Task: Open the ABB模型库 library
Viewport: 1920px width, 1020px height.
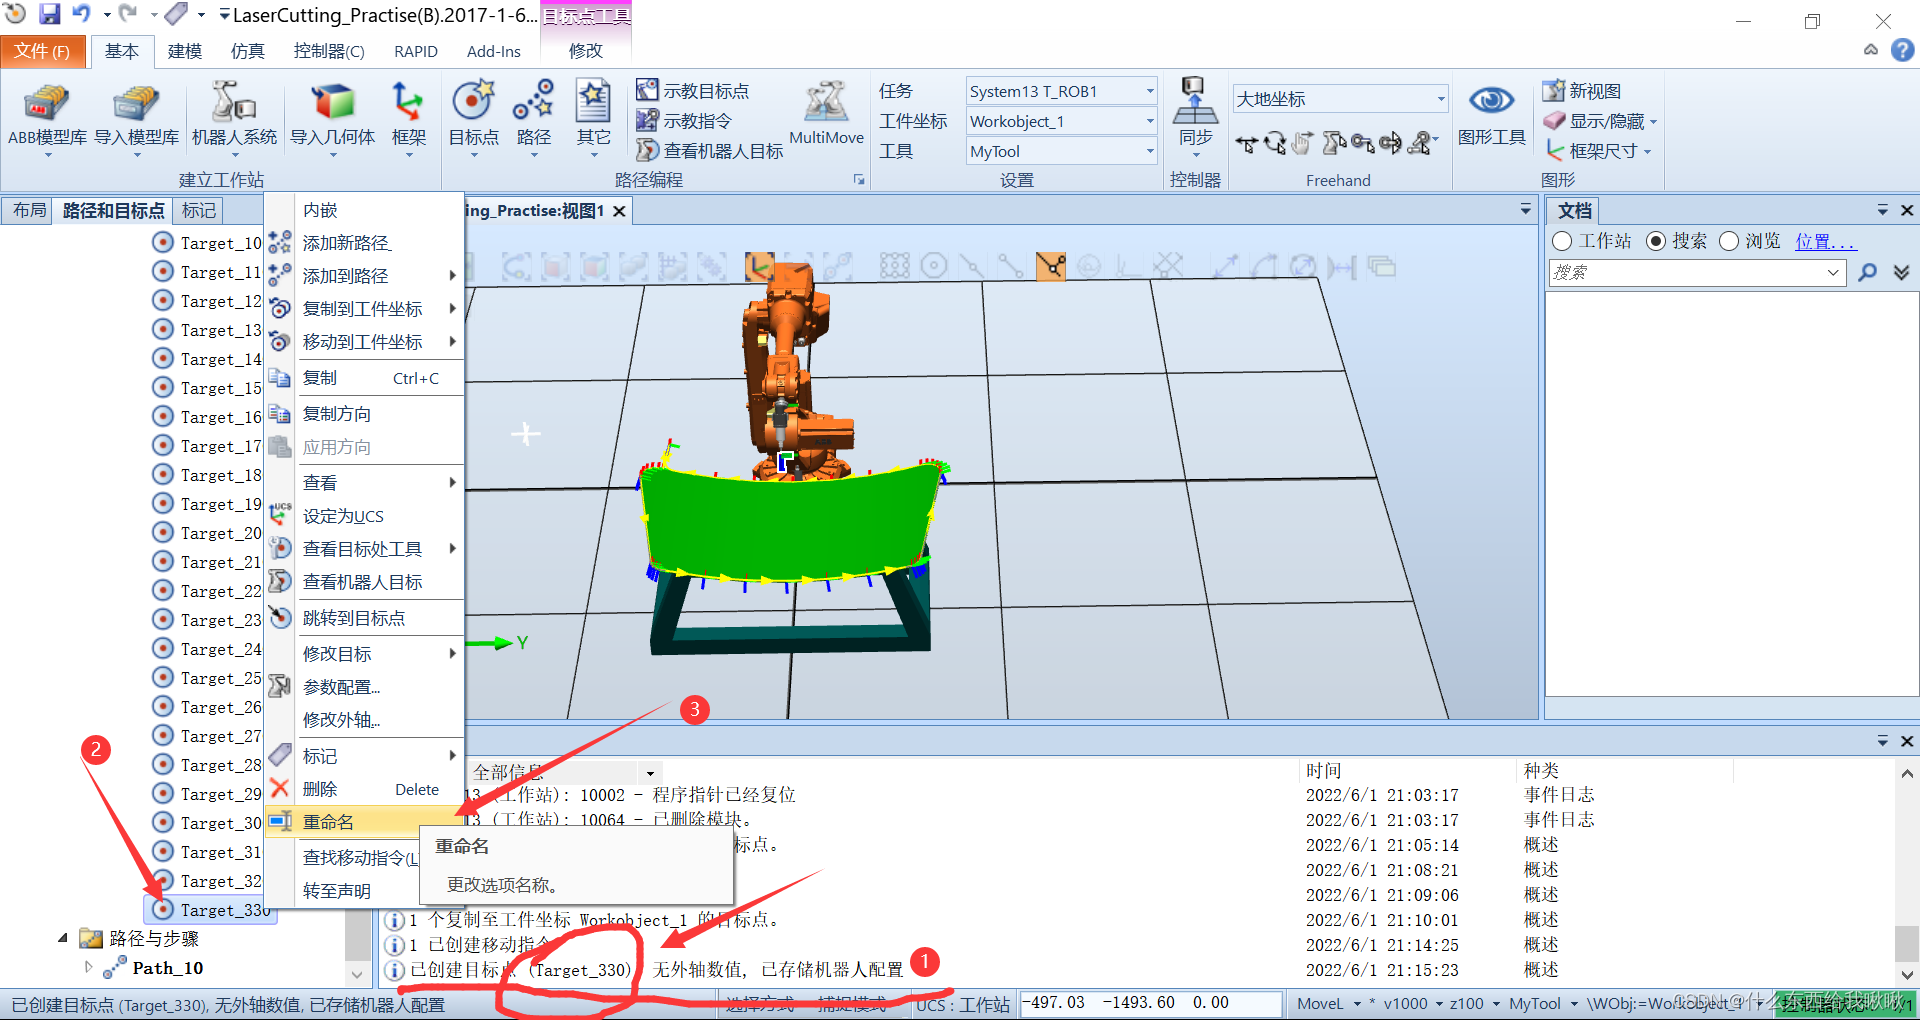Action: click(47, 116)
